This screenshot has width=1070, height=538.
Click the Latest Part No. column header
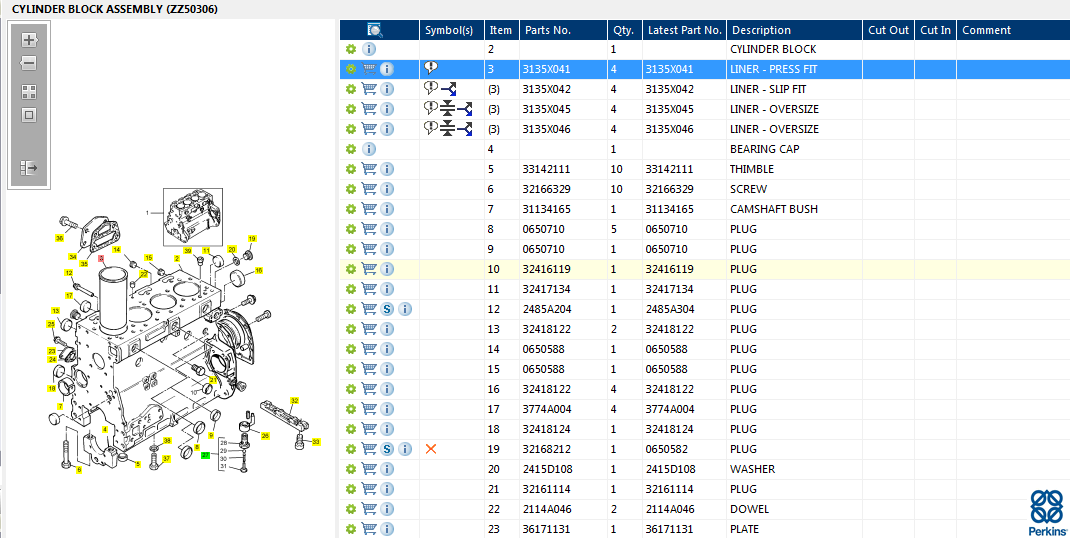click(x=684, y=30)
